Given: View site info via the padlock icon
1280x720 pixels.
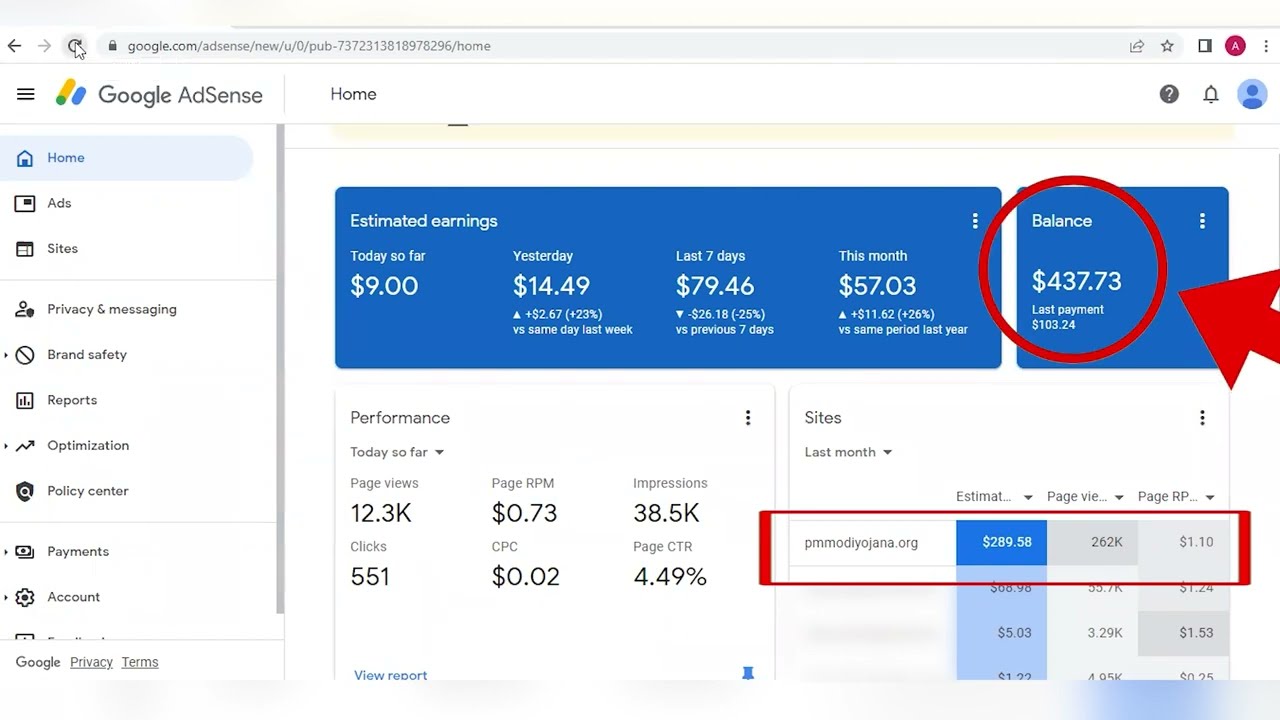Looking at the screenshot, I should pyautogui.click(x=112, y=46).
